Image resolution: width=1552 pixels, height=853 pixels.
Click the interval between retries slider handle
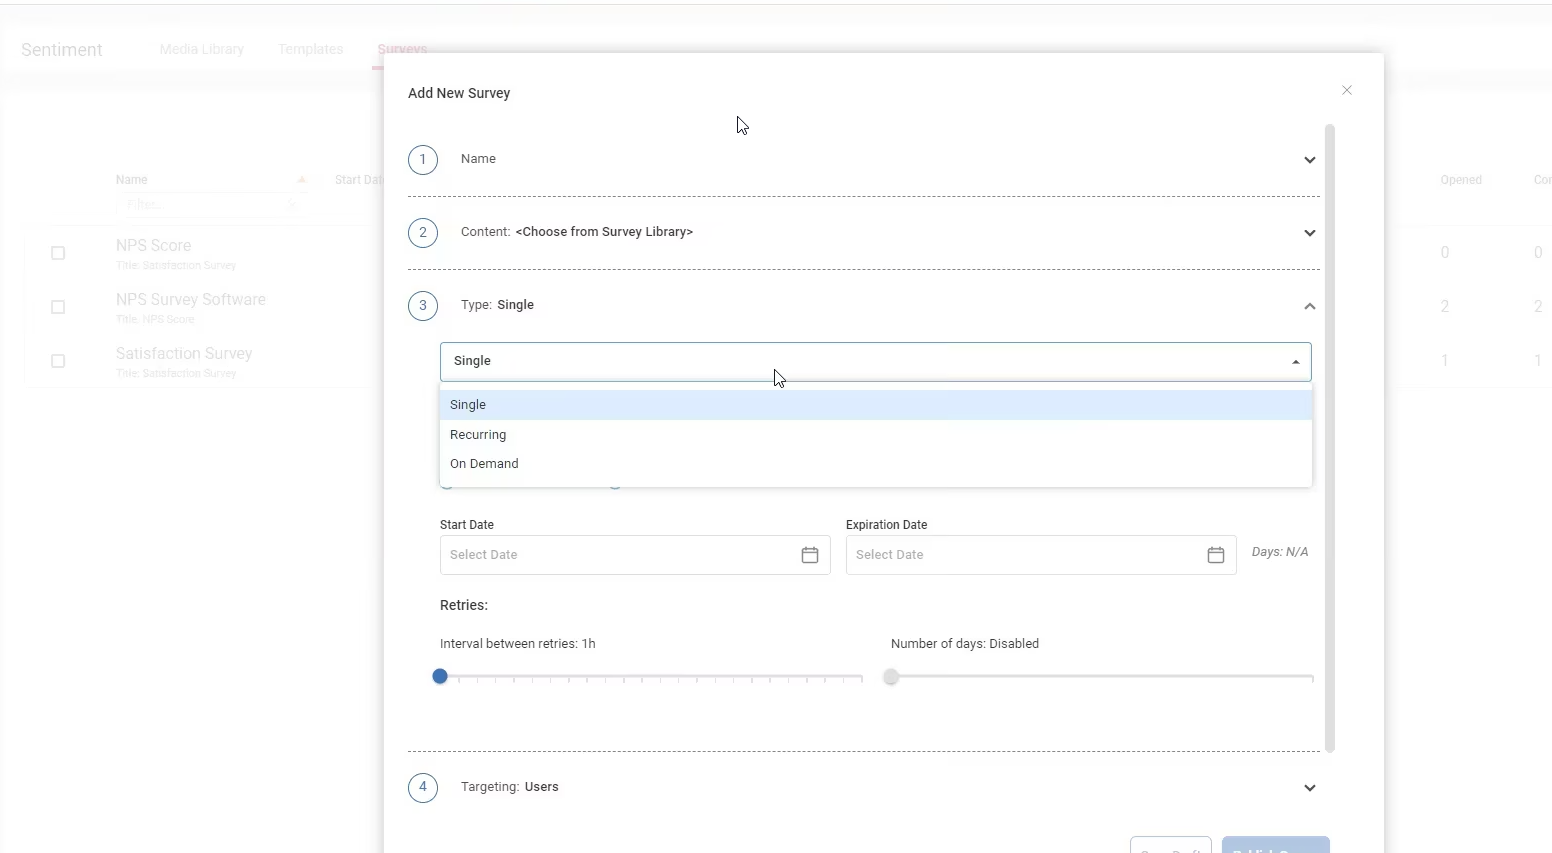(440, 677)
